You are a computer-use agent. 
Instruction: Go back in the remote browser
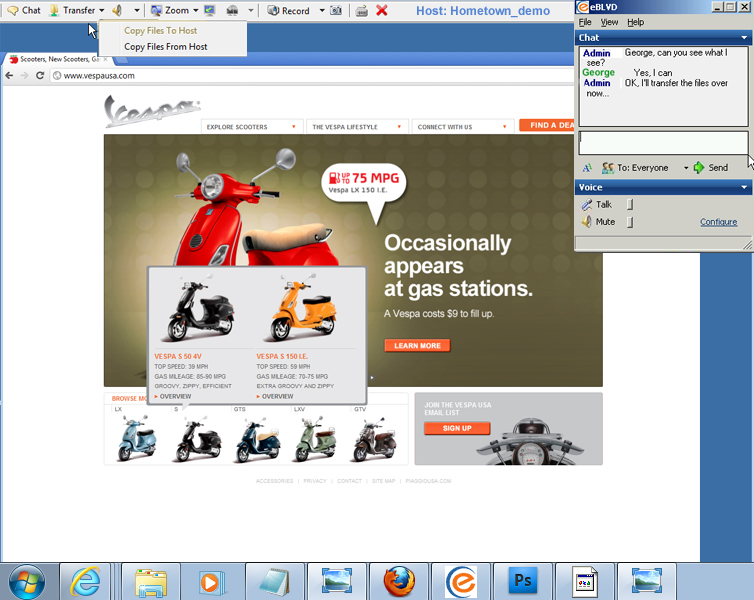(9, 75)
